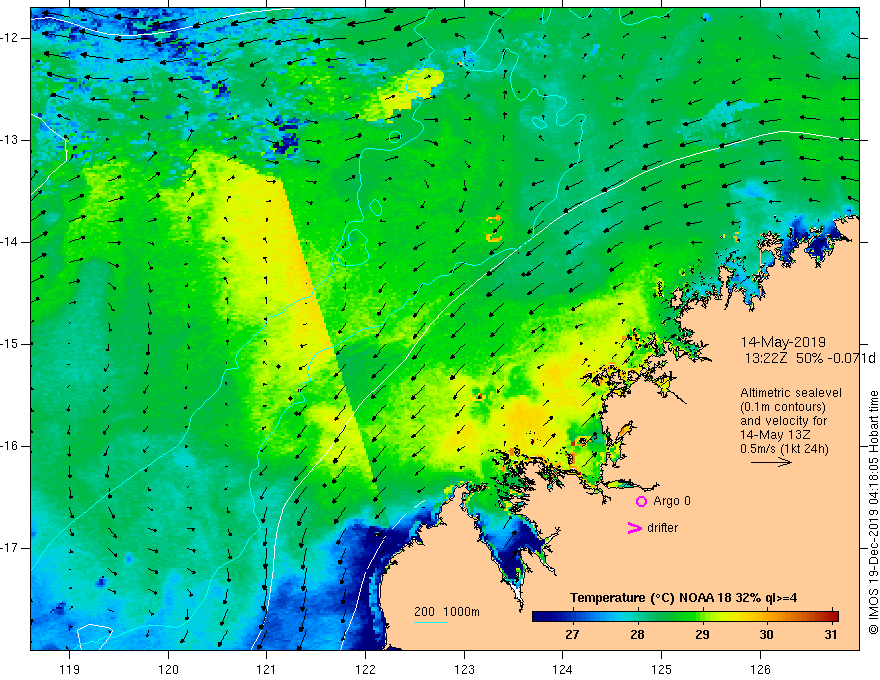Viewport: 880px width, 680px height.
Task: Click the 'Argo 0' legend label
Action: tap(672, 501)
